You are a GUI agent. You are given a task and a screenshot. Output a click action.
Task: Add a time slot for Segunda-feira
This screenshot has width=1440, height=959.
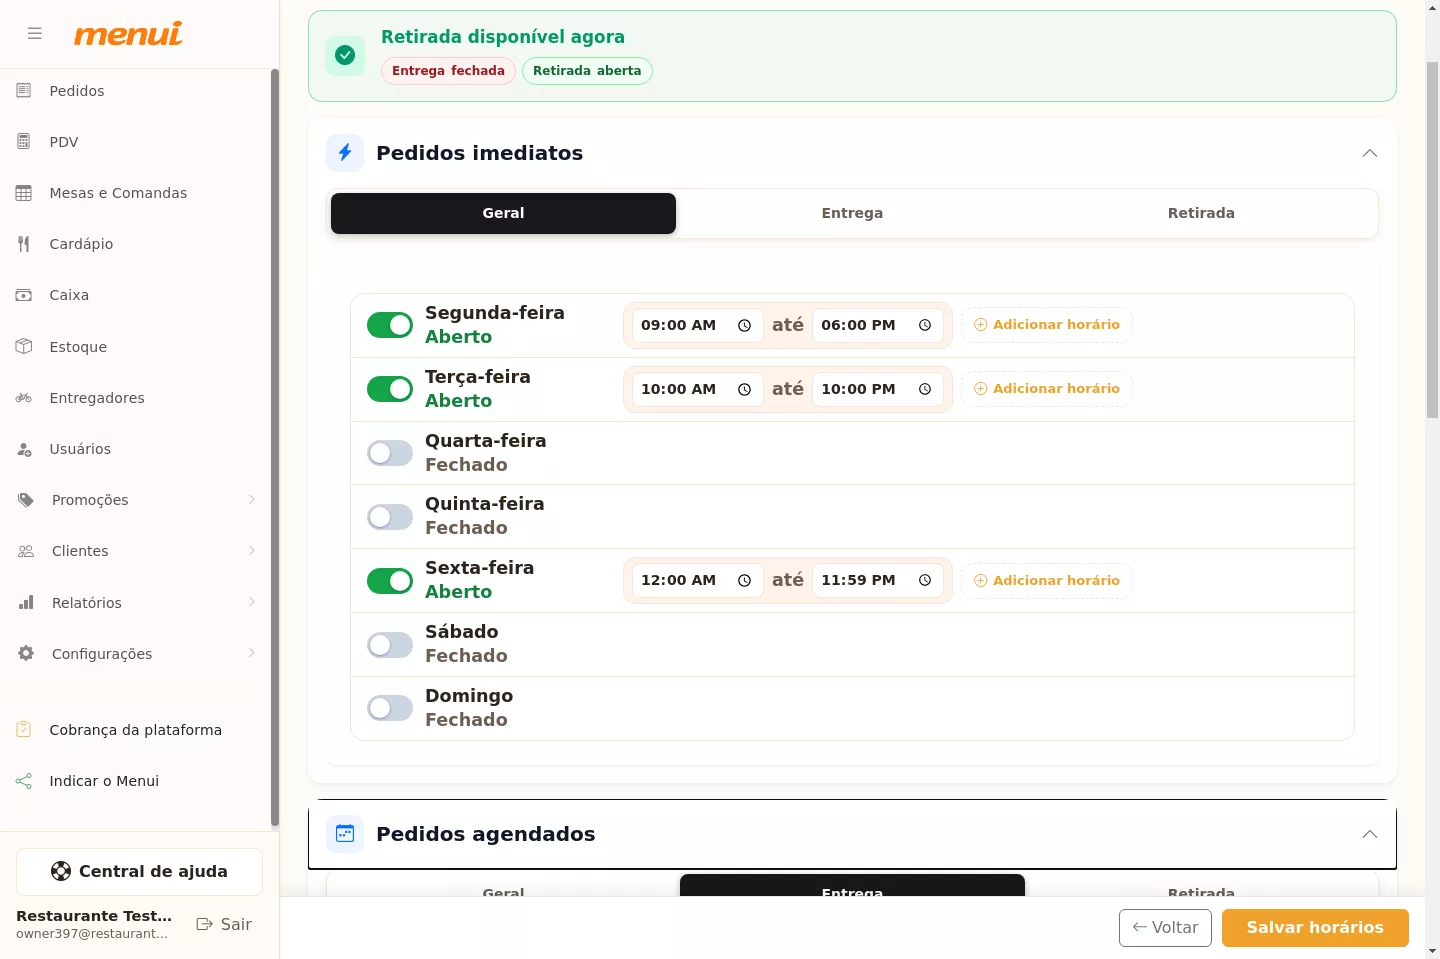click(x=1047, y=325)
